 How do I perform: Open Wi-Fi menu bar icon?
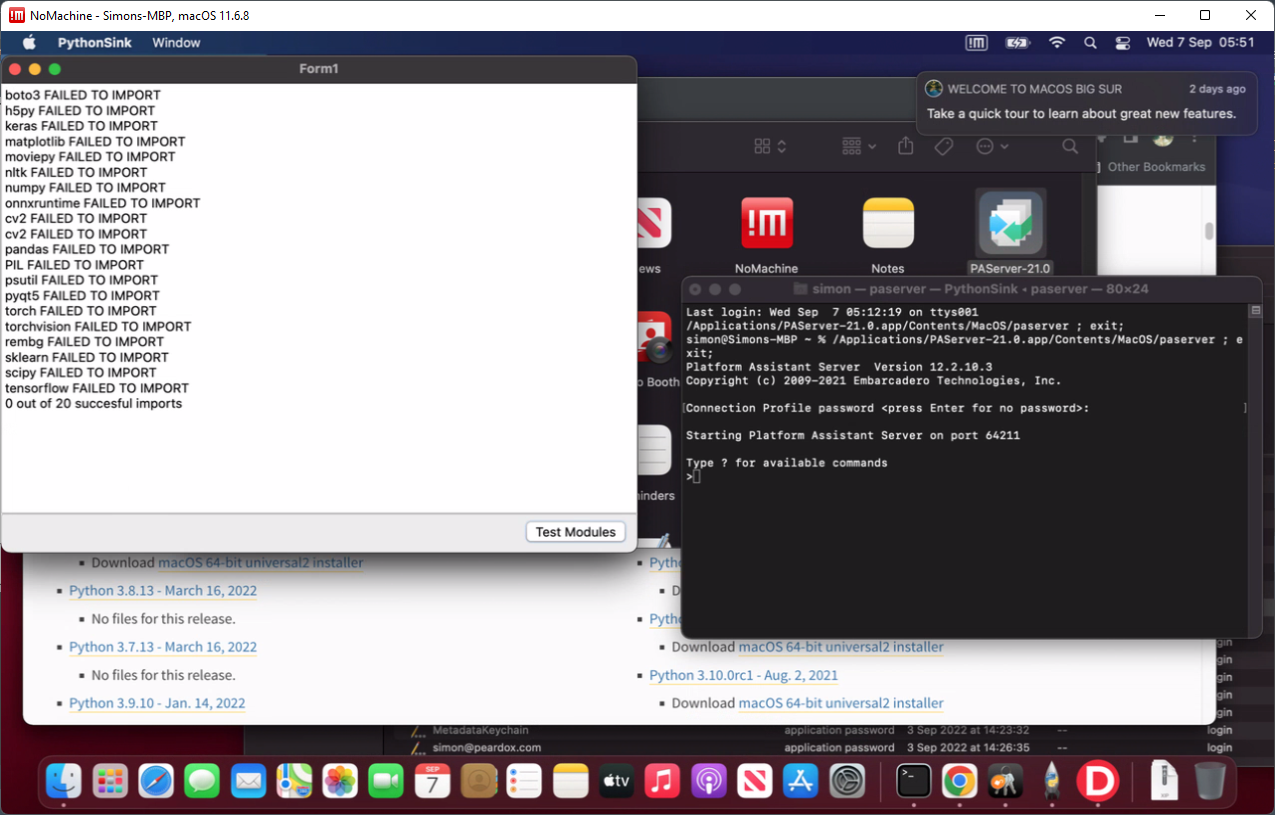(x=1057, y=43)
